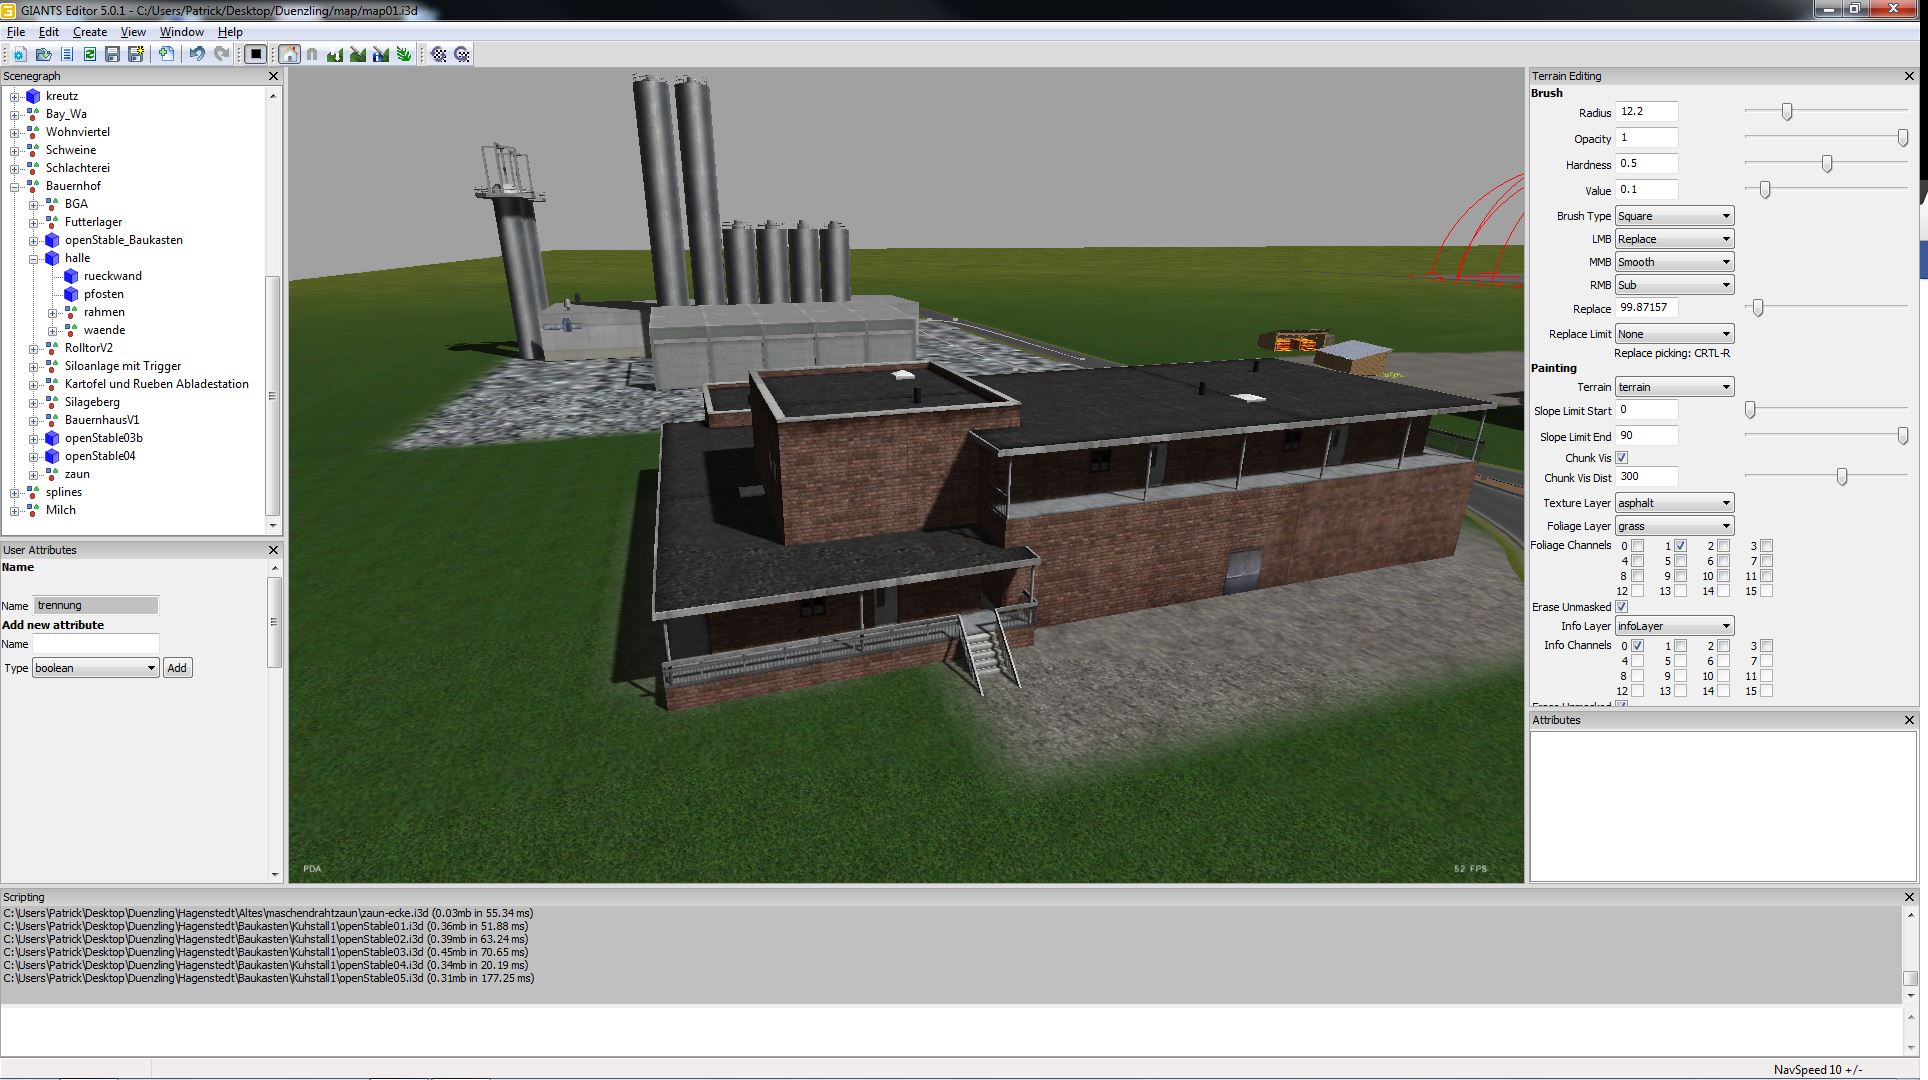This screenshot has height=1080, width=1928.
Task: Adjust the brush Radius slider
Action: [1787, 112]
